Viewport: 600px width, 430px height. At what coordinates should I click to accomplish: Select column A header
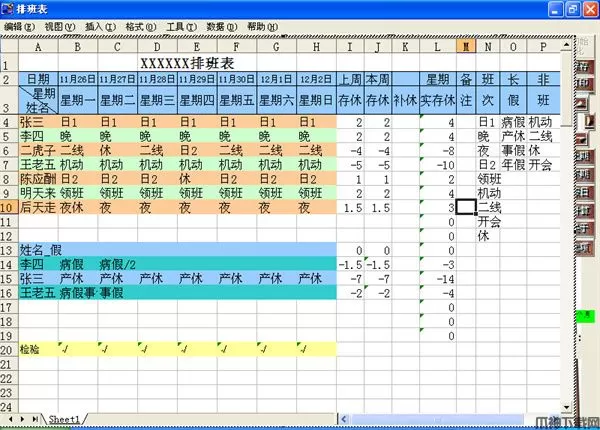click(x=38, y=47)
